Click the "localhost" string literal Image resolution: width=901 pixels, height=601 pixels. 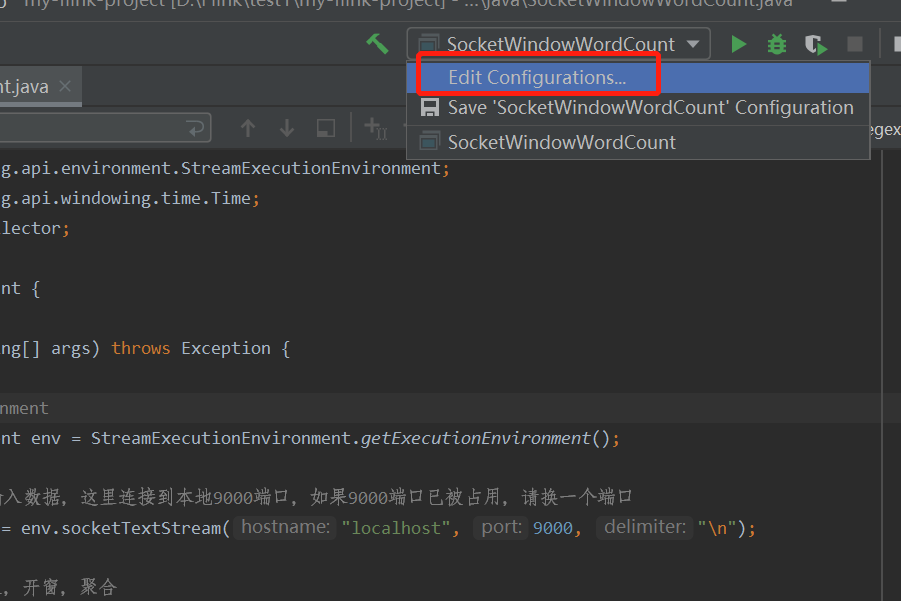(396, 528)
